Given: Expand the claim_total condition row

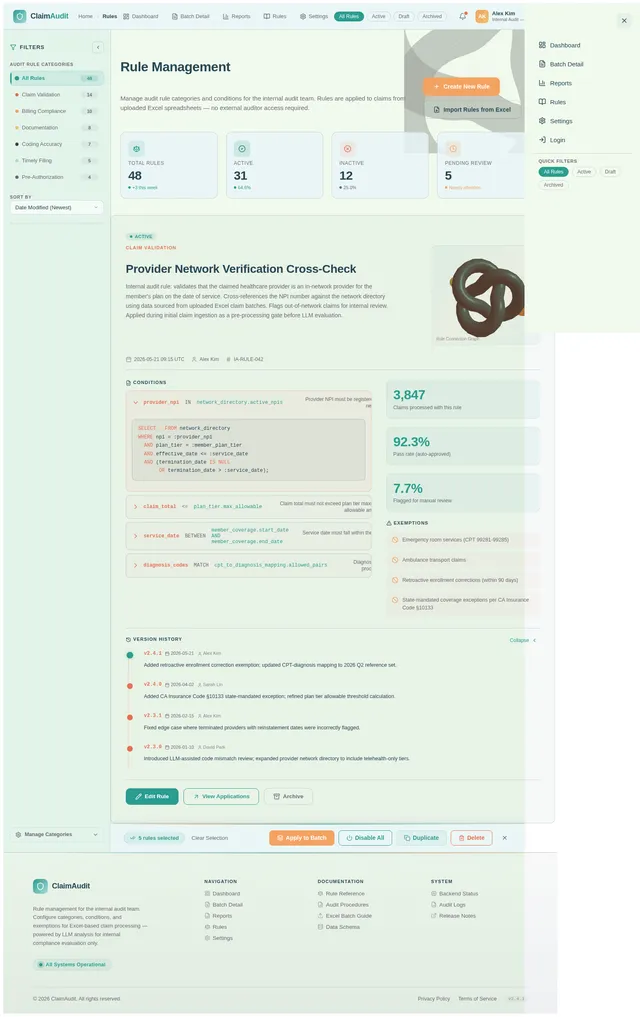Looking at the screenshot, I should tap(249, 507).
